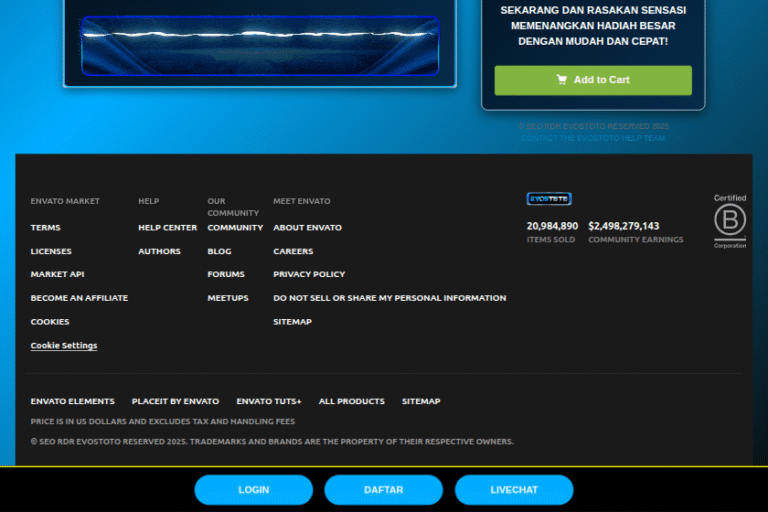Open the Authors help link
The height and width of the screenshot is (512, 768).
pos(159,251)
